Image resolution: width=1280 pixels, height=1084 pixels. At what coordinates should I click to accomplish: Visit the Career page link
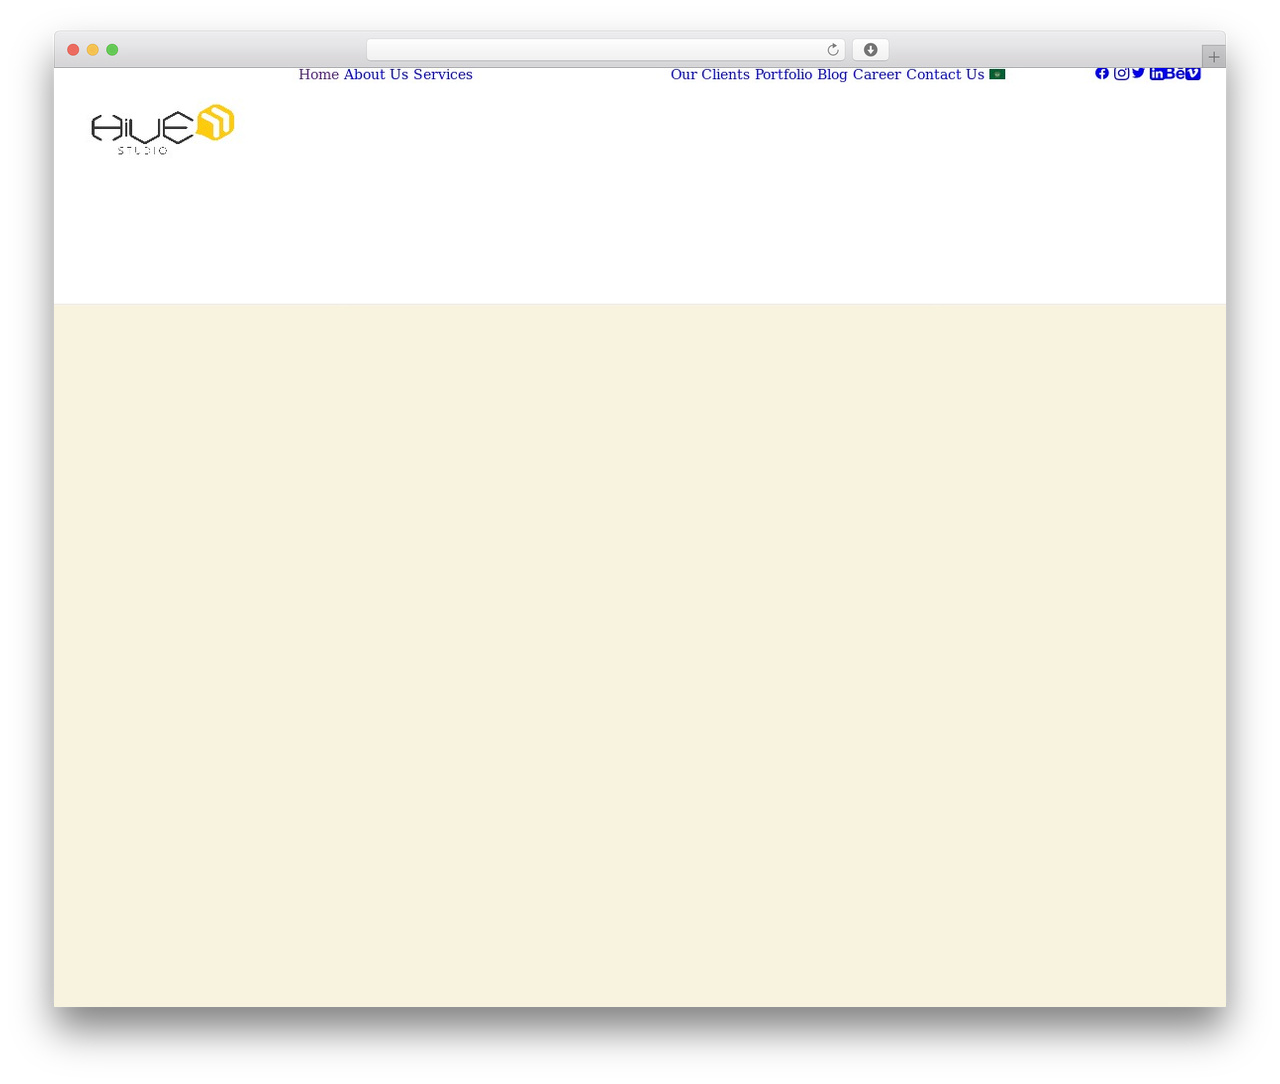[877, 75]
